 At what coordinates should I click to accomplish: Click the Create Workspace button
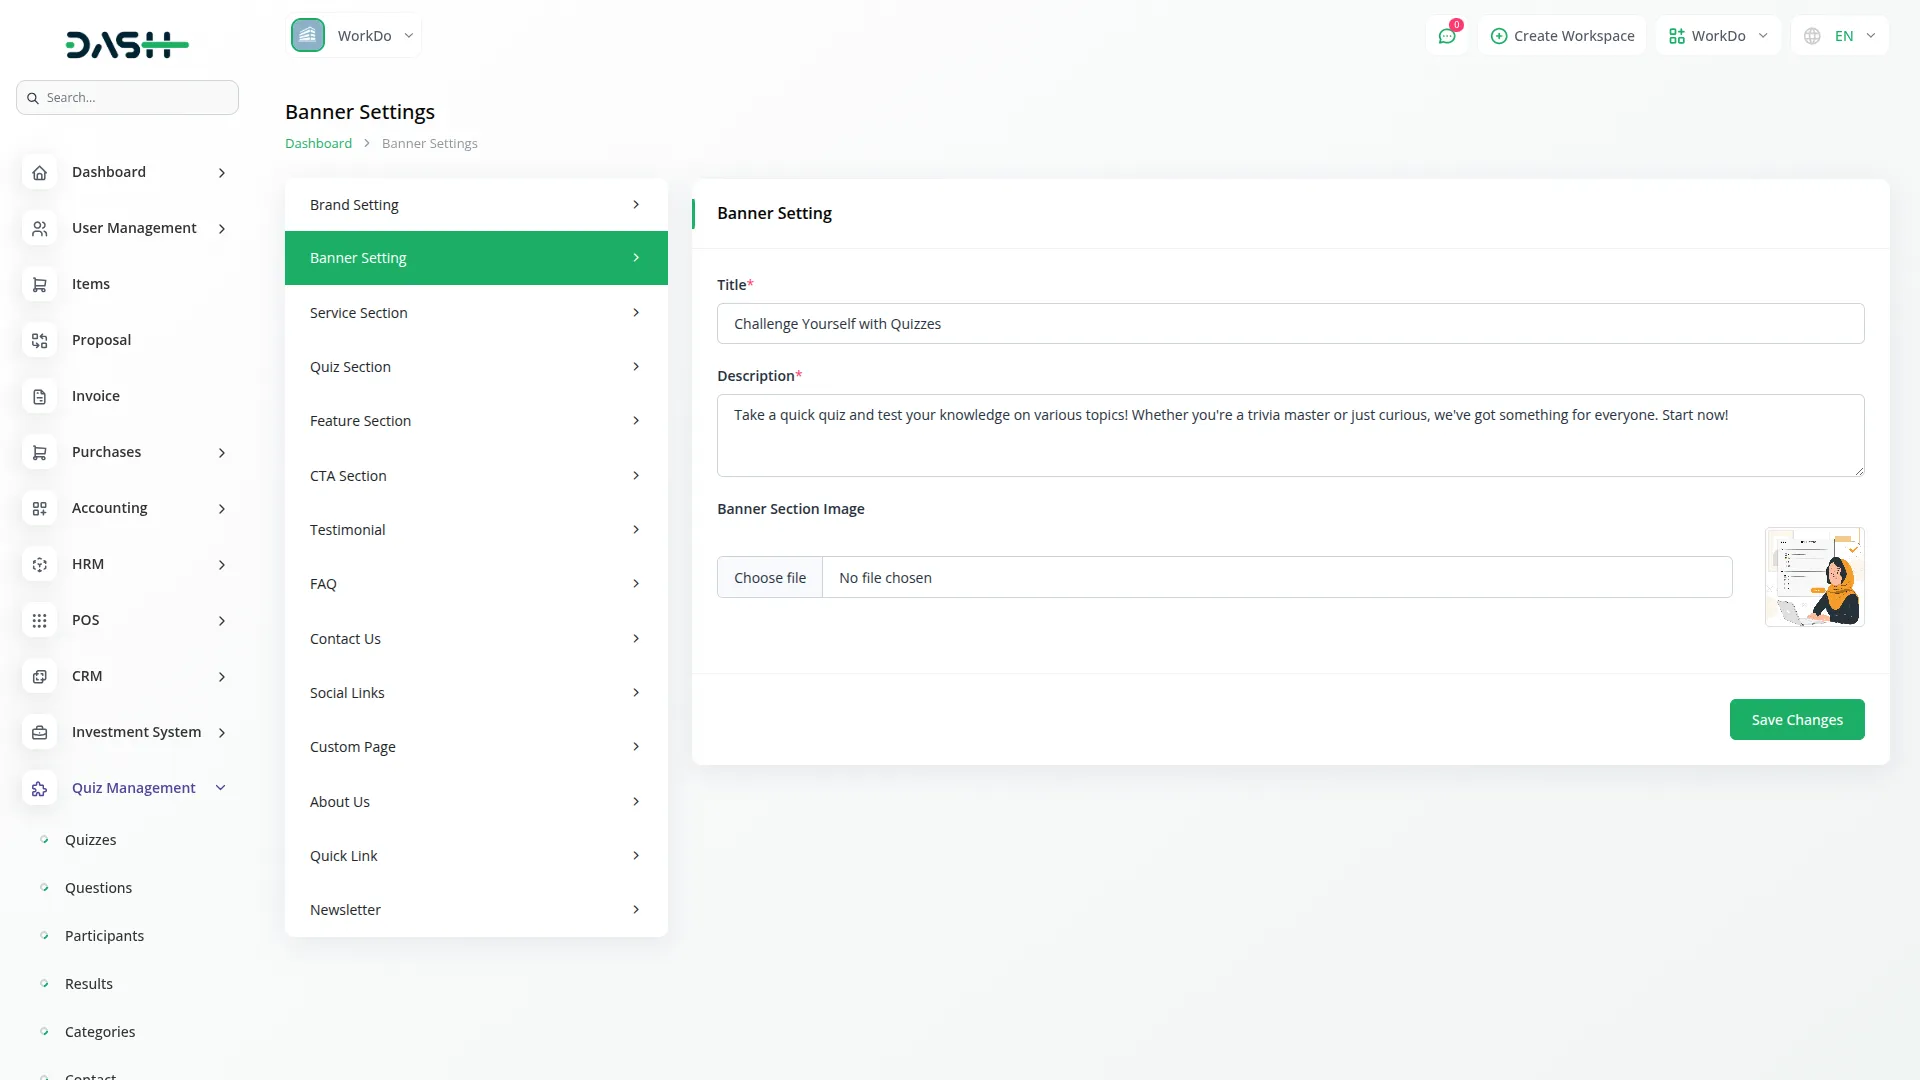click(x=1562, y=35)
